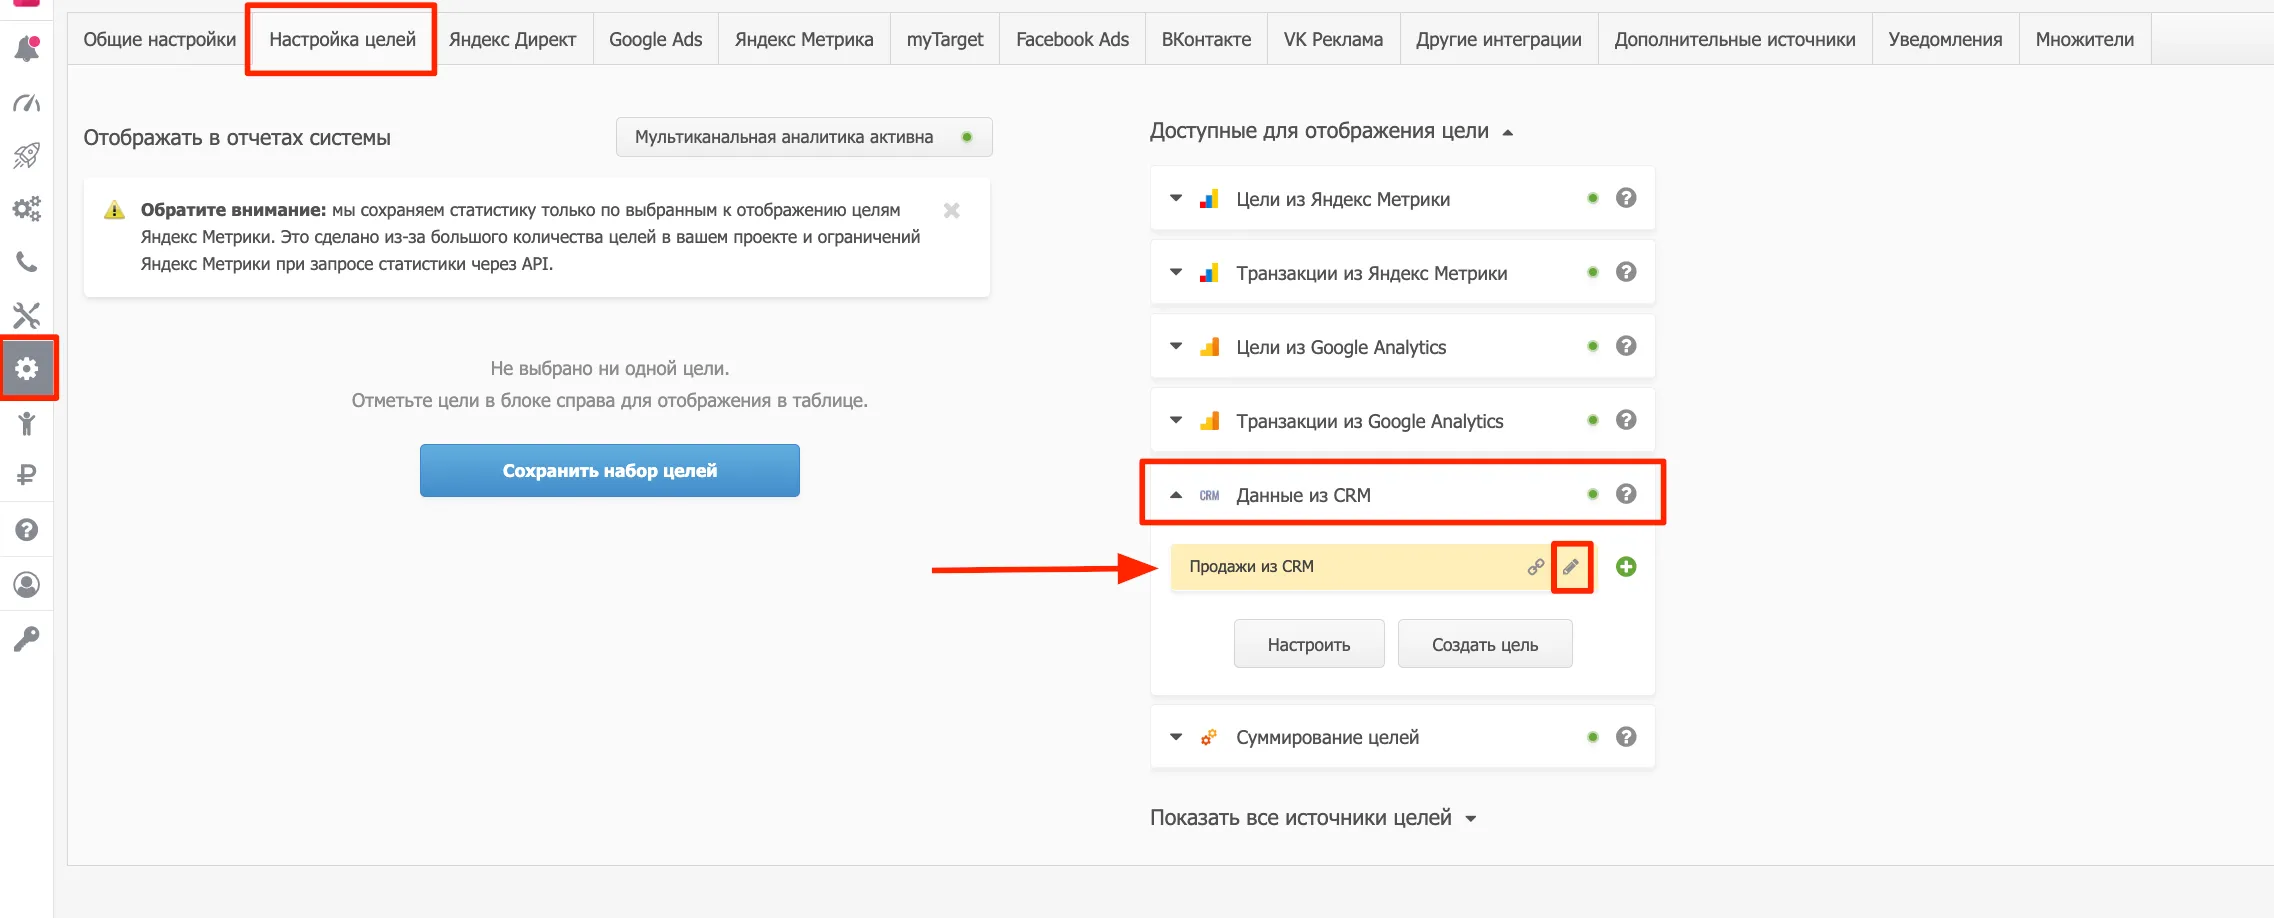Click the green plus icon beside Продажи из CRM
Image resolution: width=2274 pixels, height=918 pixels.
coord(1626,567)
